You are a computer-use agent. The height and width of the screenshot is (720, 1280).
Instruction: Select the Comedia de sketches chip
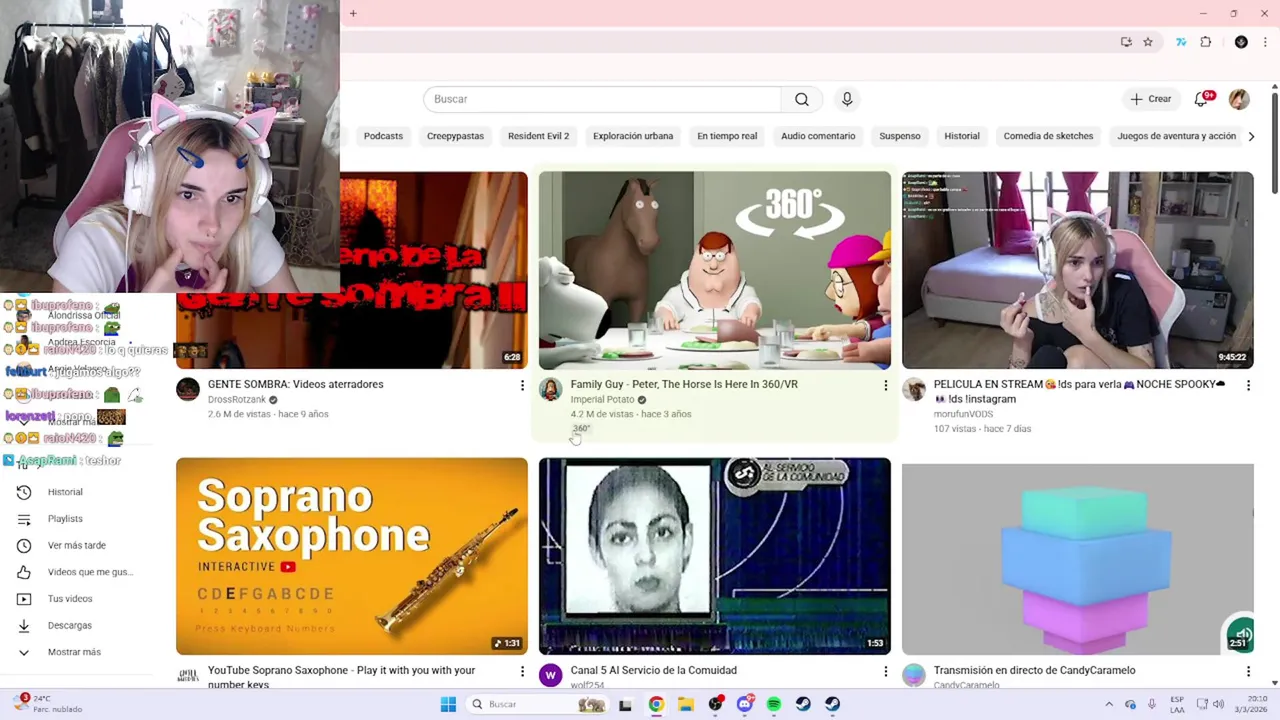tap(1048, 136)
